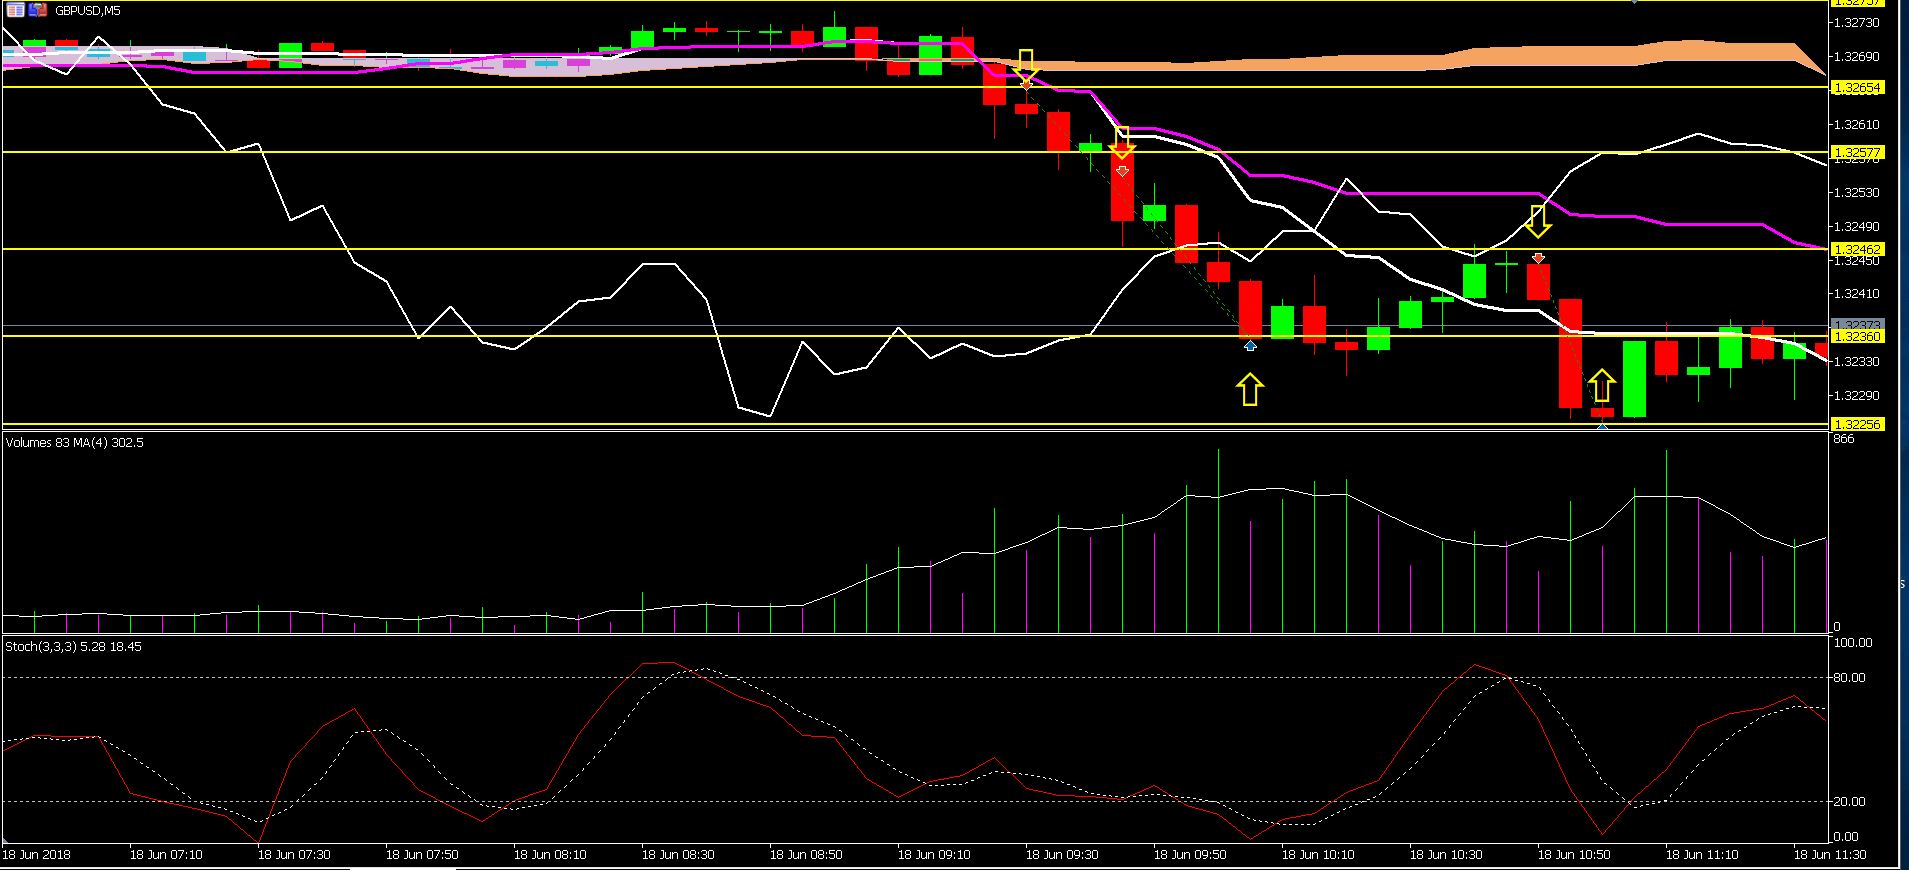
Task: Click the 18 Jun 10:50 time label
Action: coord(1574,855)
